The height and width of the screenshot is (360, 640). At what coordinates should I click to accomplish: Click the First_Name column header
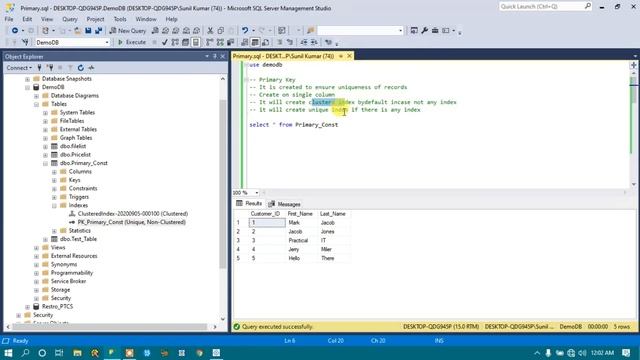300,214
